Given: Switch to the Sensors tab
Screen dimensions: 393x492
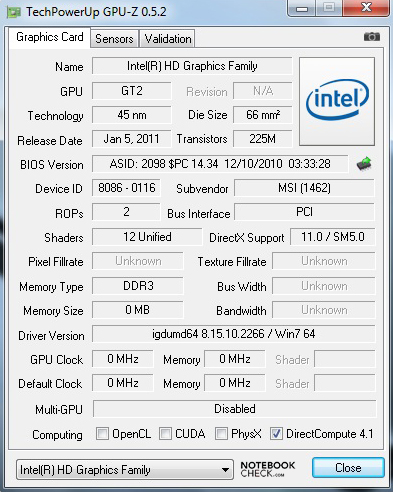Looking at the screenshot, I should (114, 39).
